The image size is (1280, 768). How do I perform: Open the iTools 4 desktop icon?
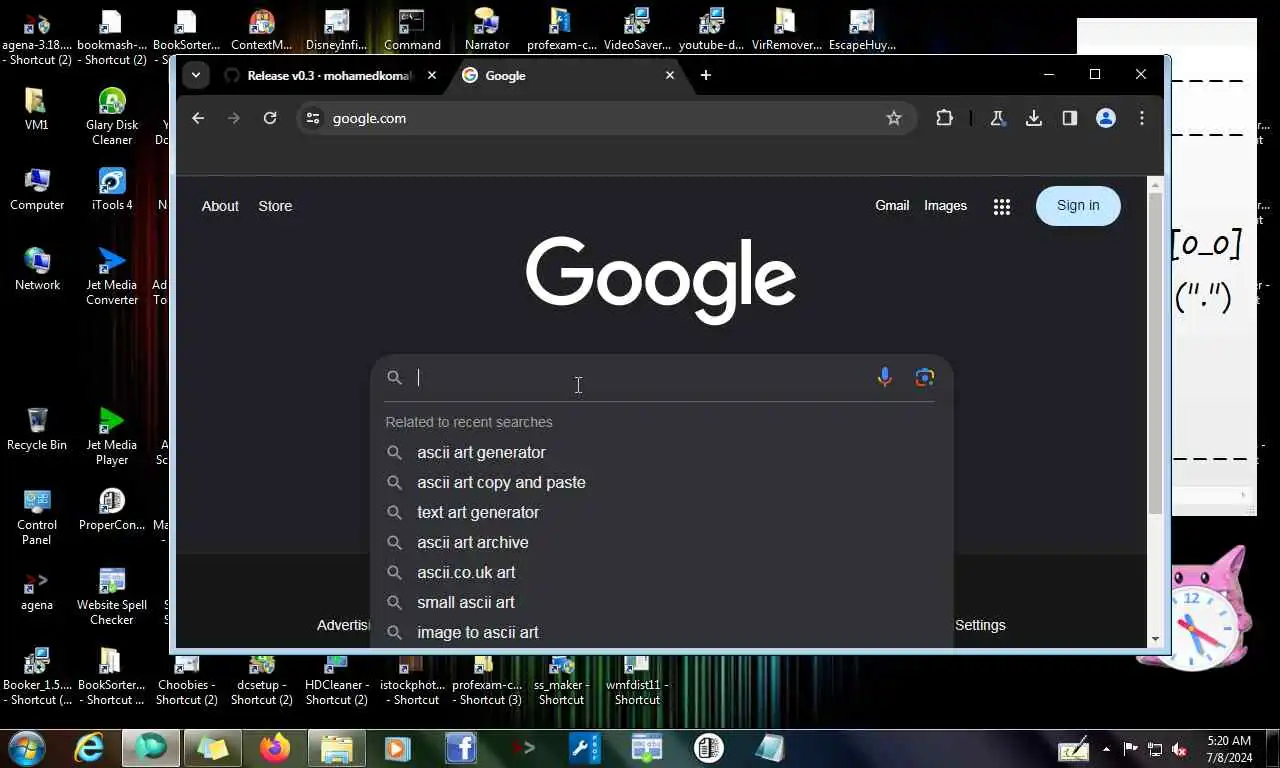[112, 190]
